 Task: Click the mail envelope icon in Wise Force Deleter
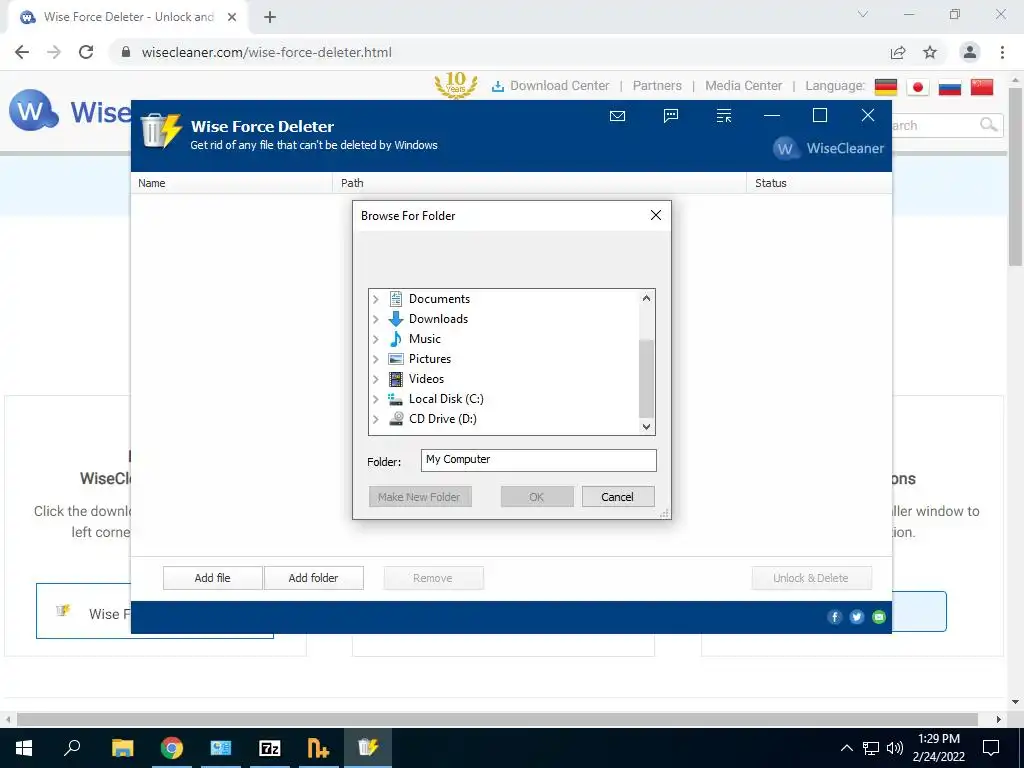click(617, 116)
